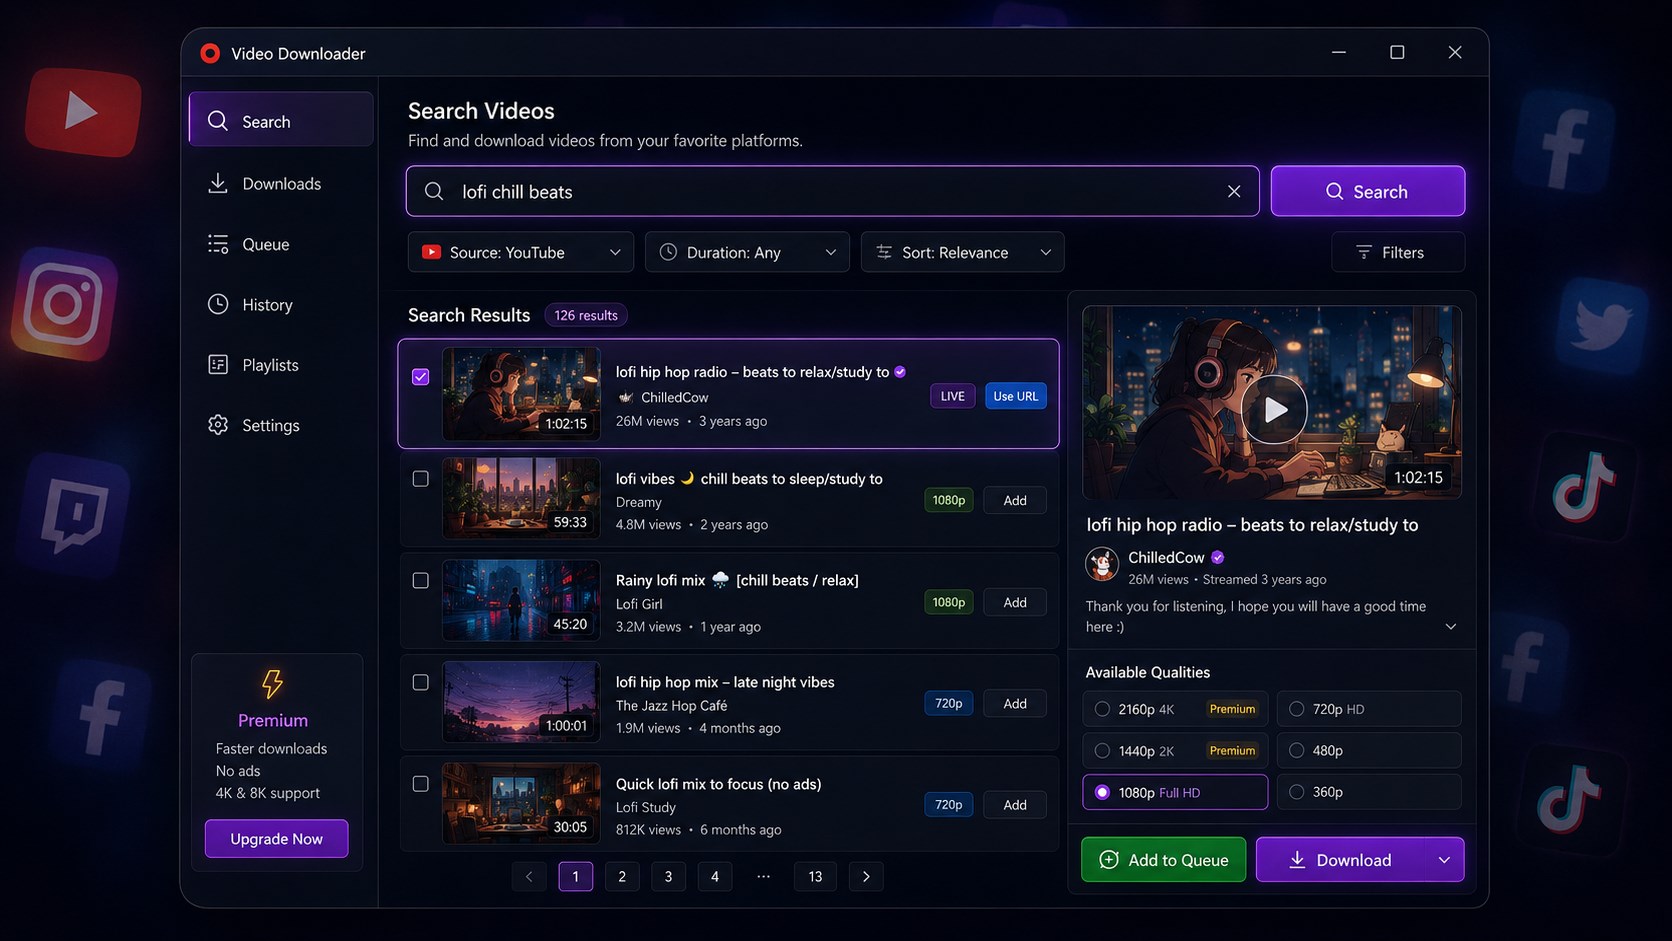This screenshot has width=1672, height=941.
Task: Jump to results page 13
Action: point(816,876)
